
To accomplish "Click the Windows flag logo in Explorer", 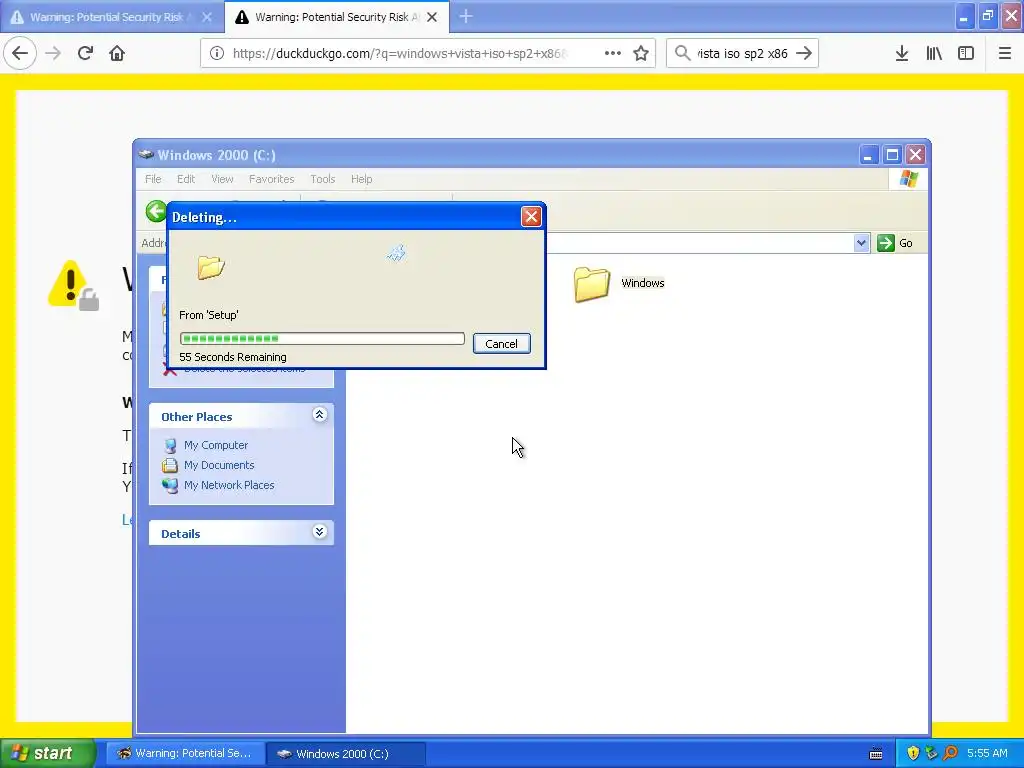I will coord(908,179).
